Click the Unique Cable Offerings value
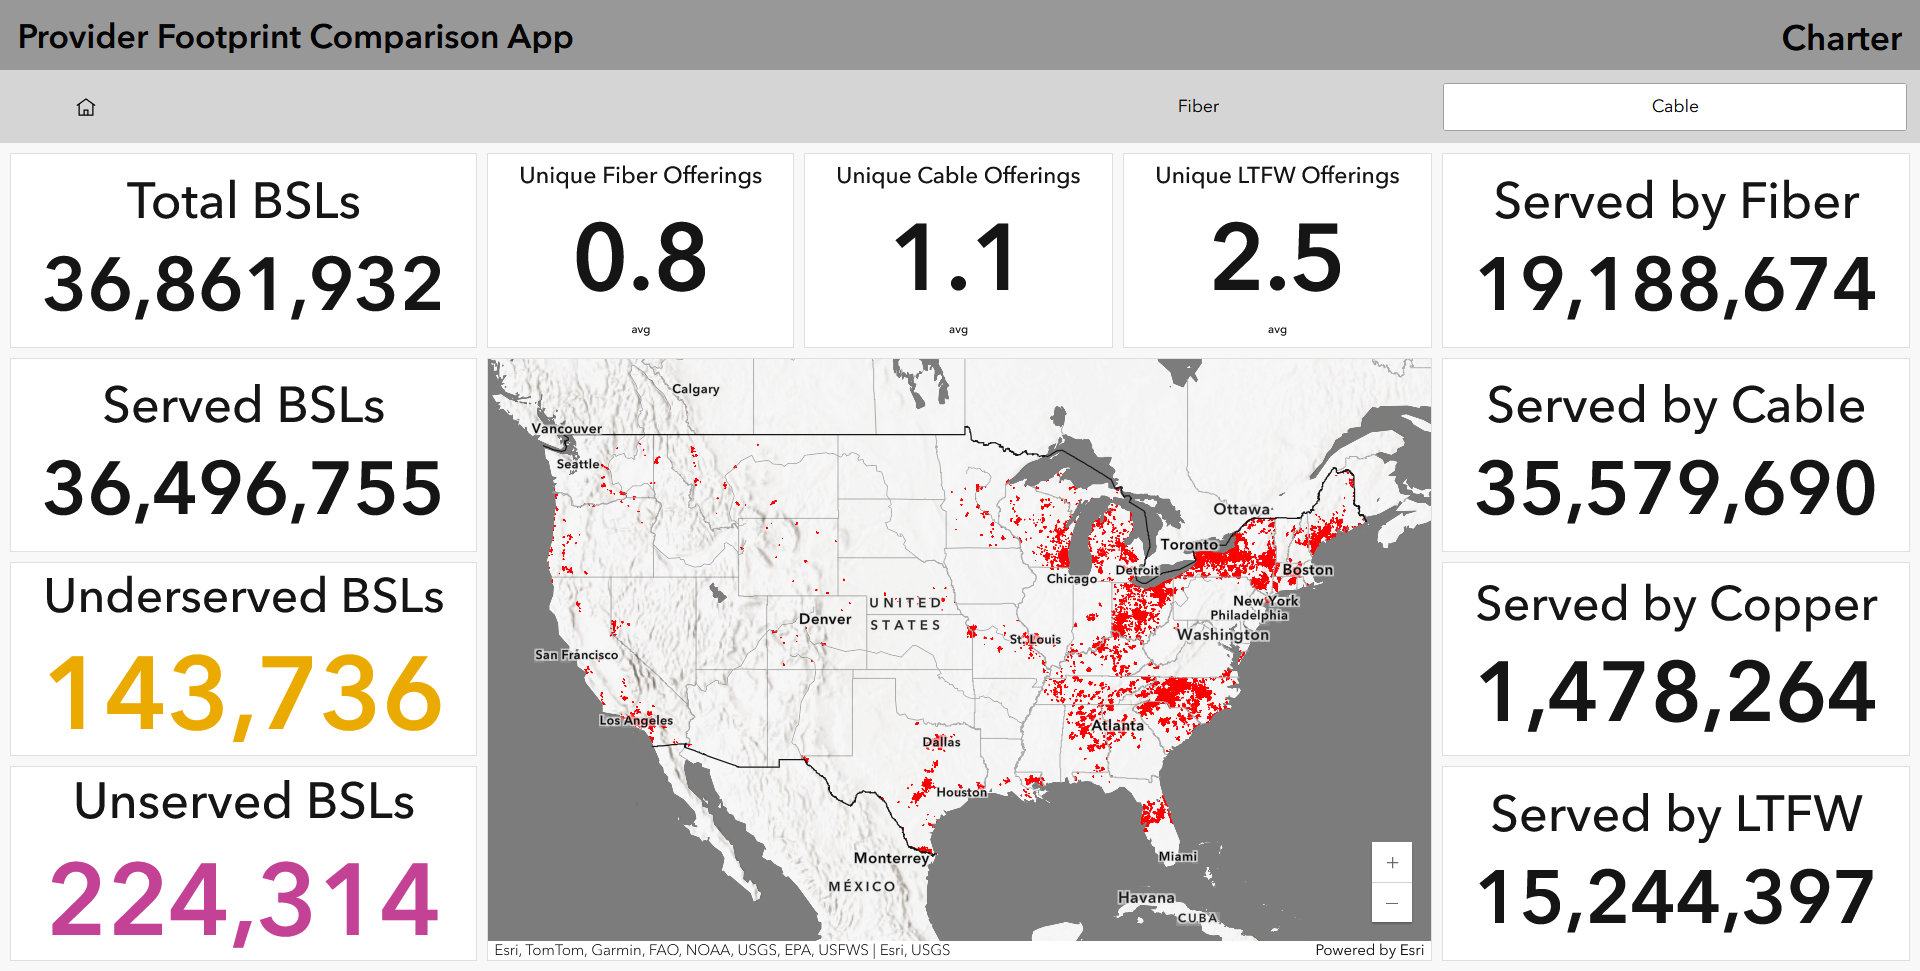The height and width of the screenshot is (971, 1920). (958, 258)
